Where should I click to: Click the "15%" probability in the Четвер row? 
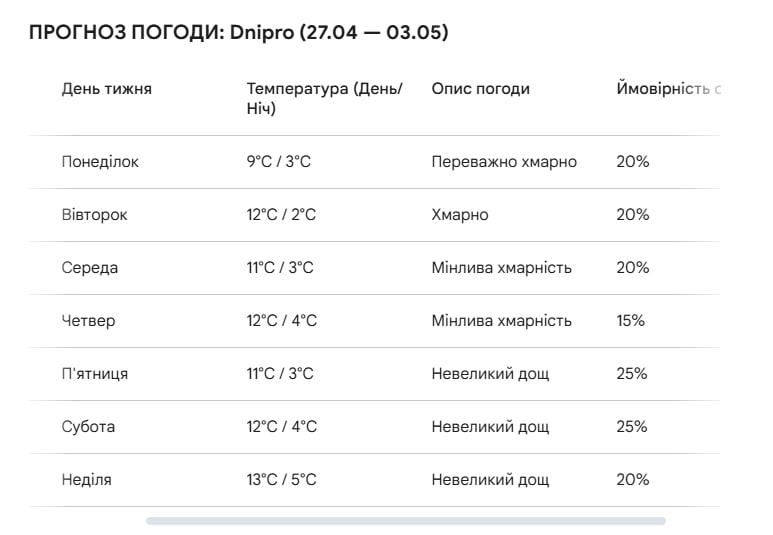[x=631, y=321]
